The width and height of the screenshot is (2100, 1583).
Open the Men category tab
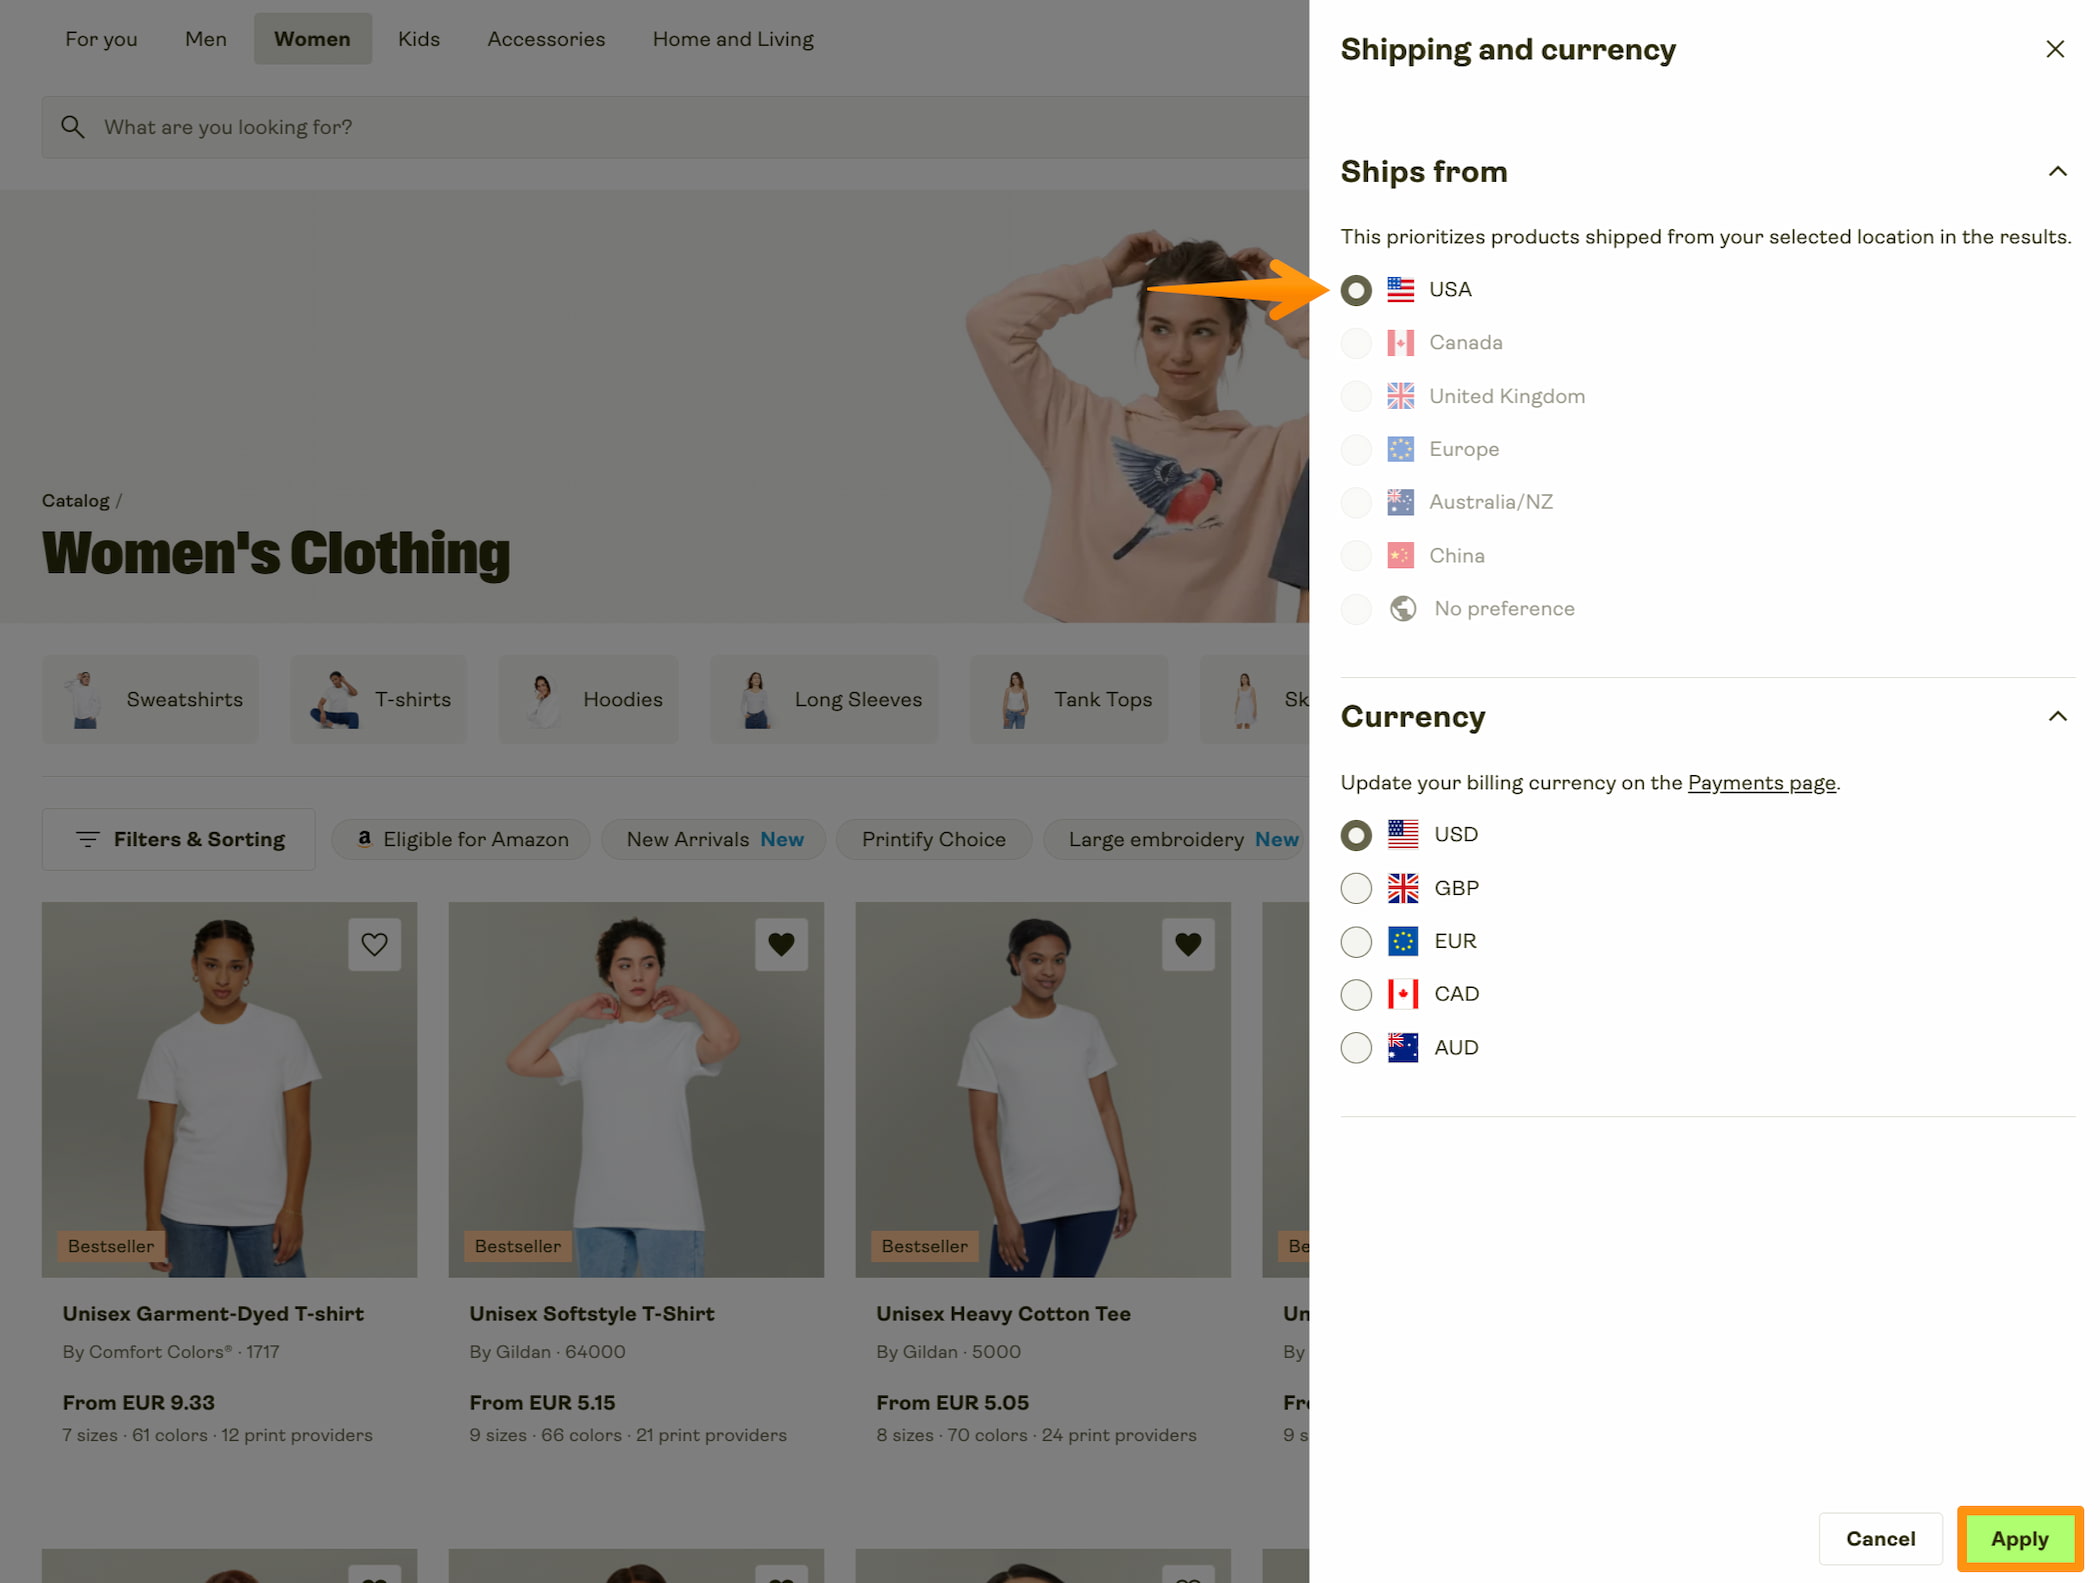coord(205,39)
